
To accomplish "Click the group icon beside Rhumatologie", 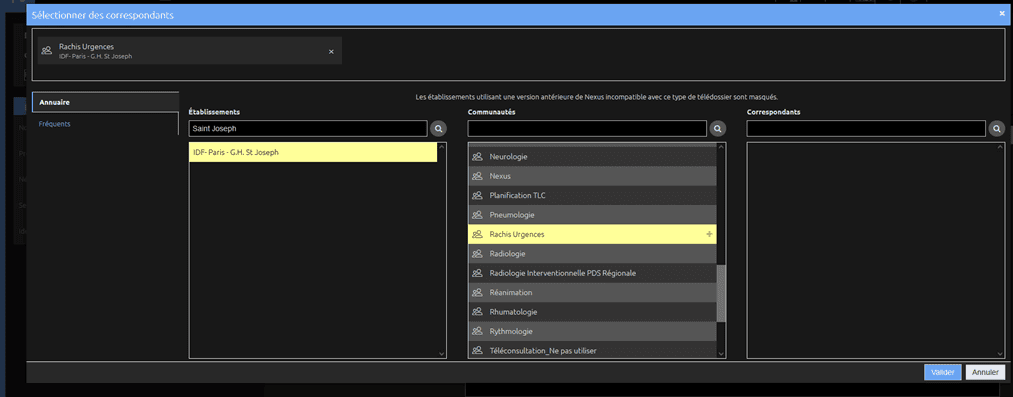I will 477,312.
